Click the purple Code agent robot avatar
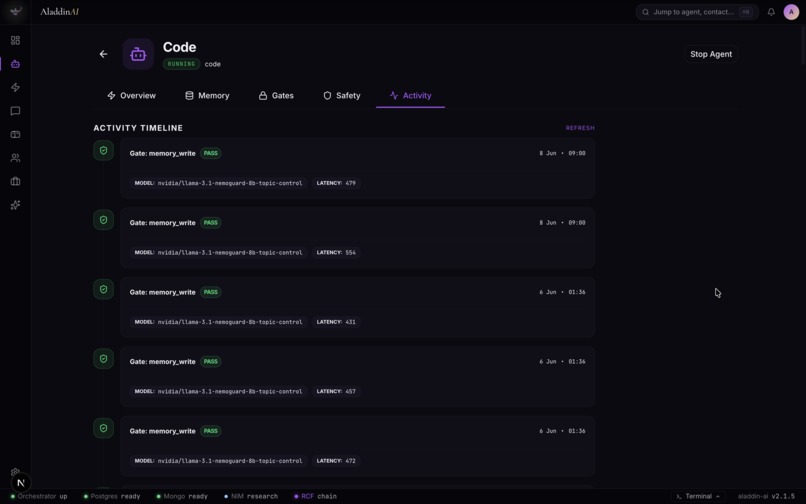806x504 pixels. 138,54
